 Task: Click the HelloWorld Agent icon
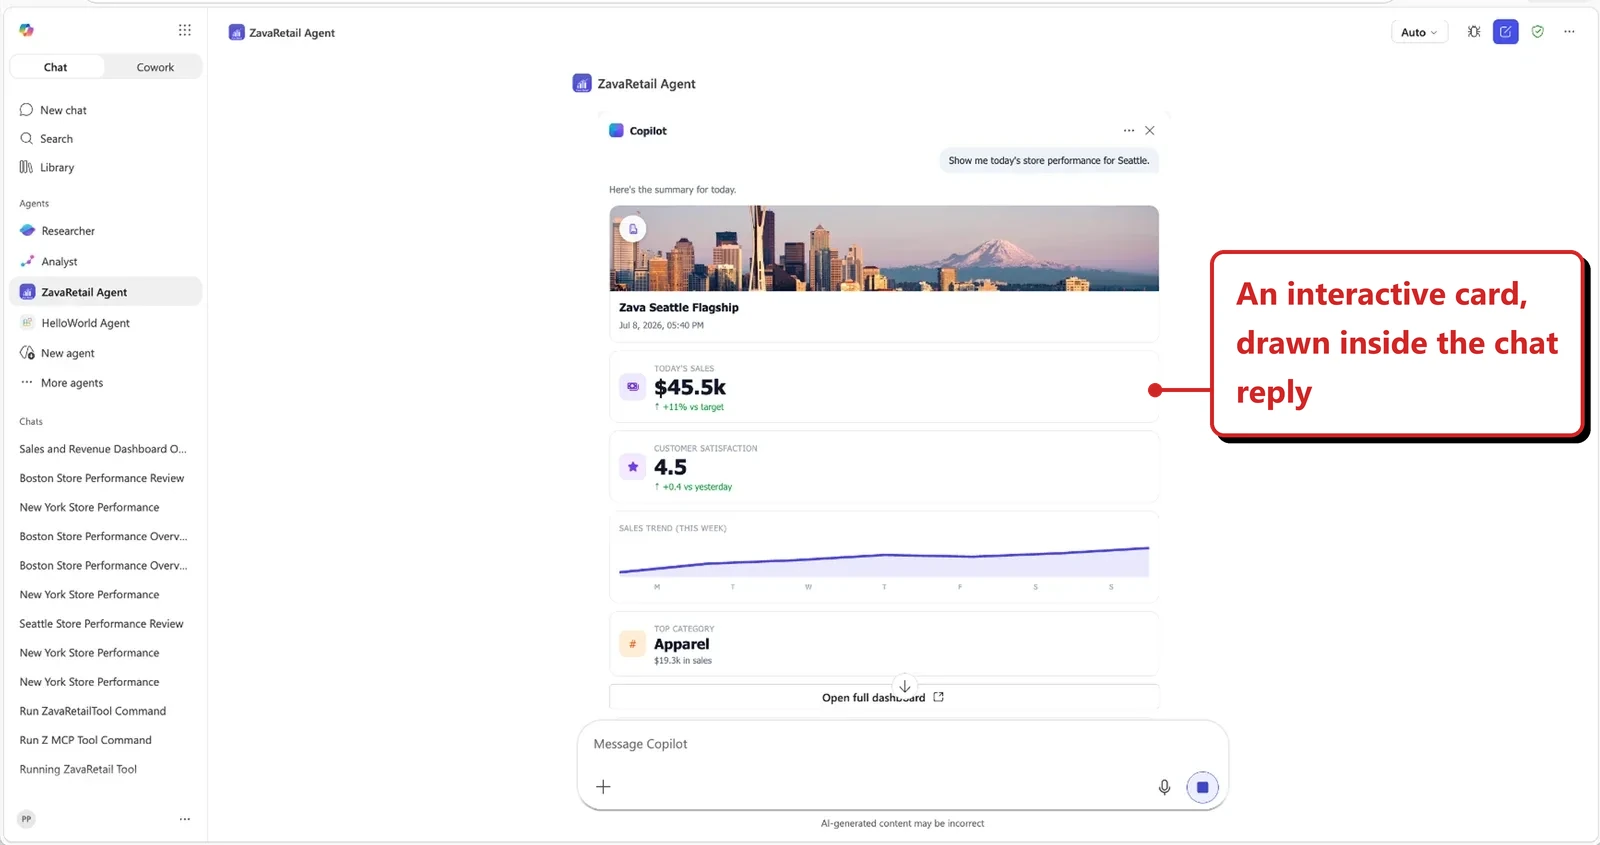click(27, 323)
